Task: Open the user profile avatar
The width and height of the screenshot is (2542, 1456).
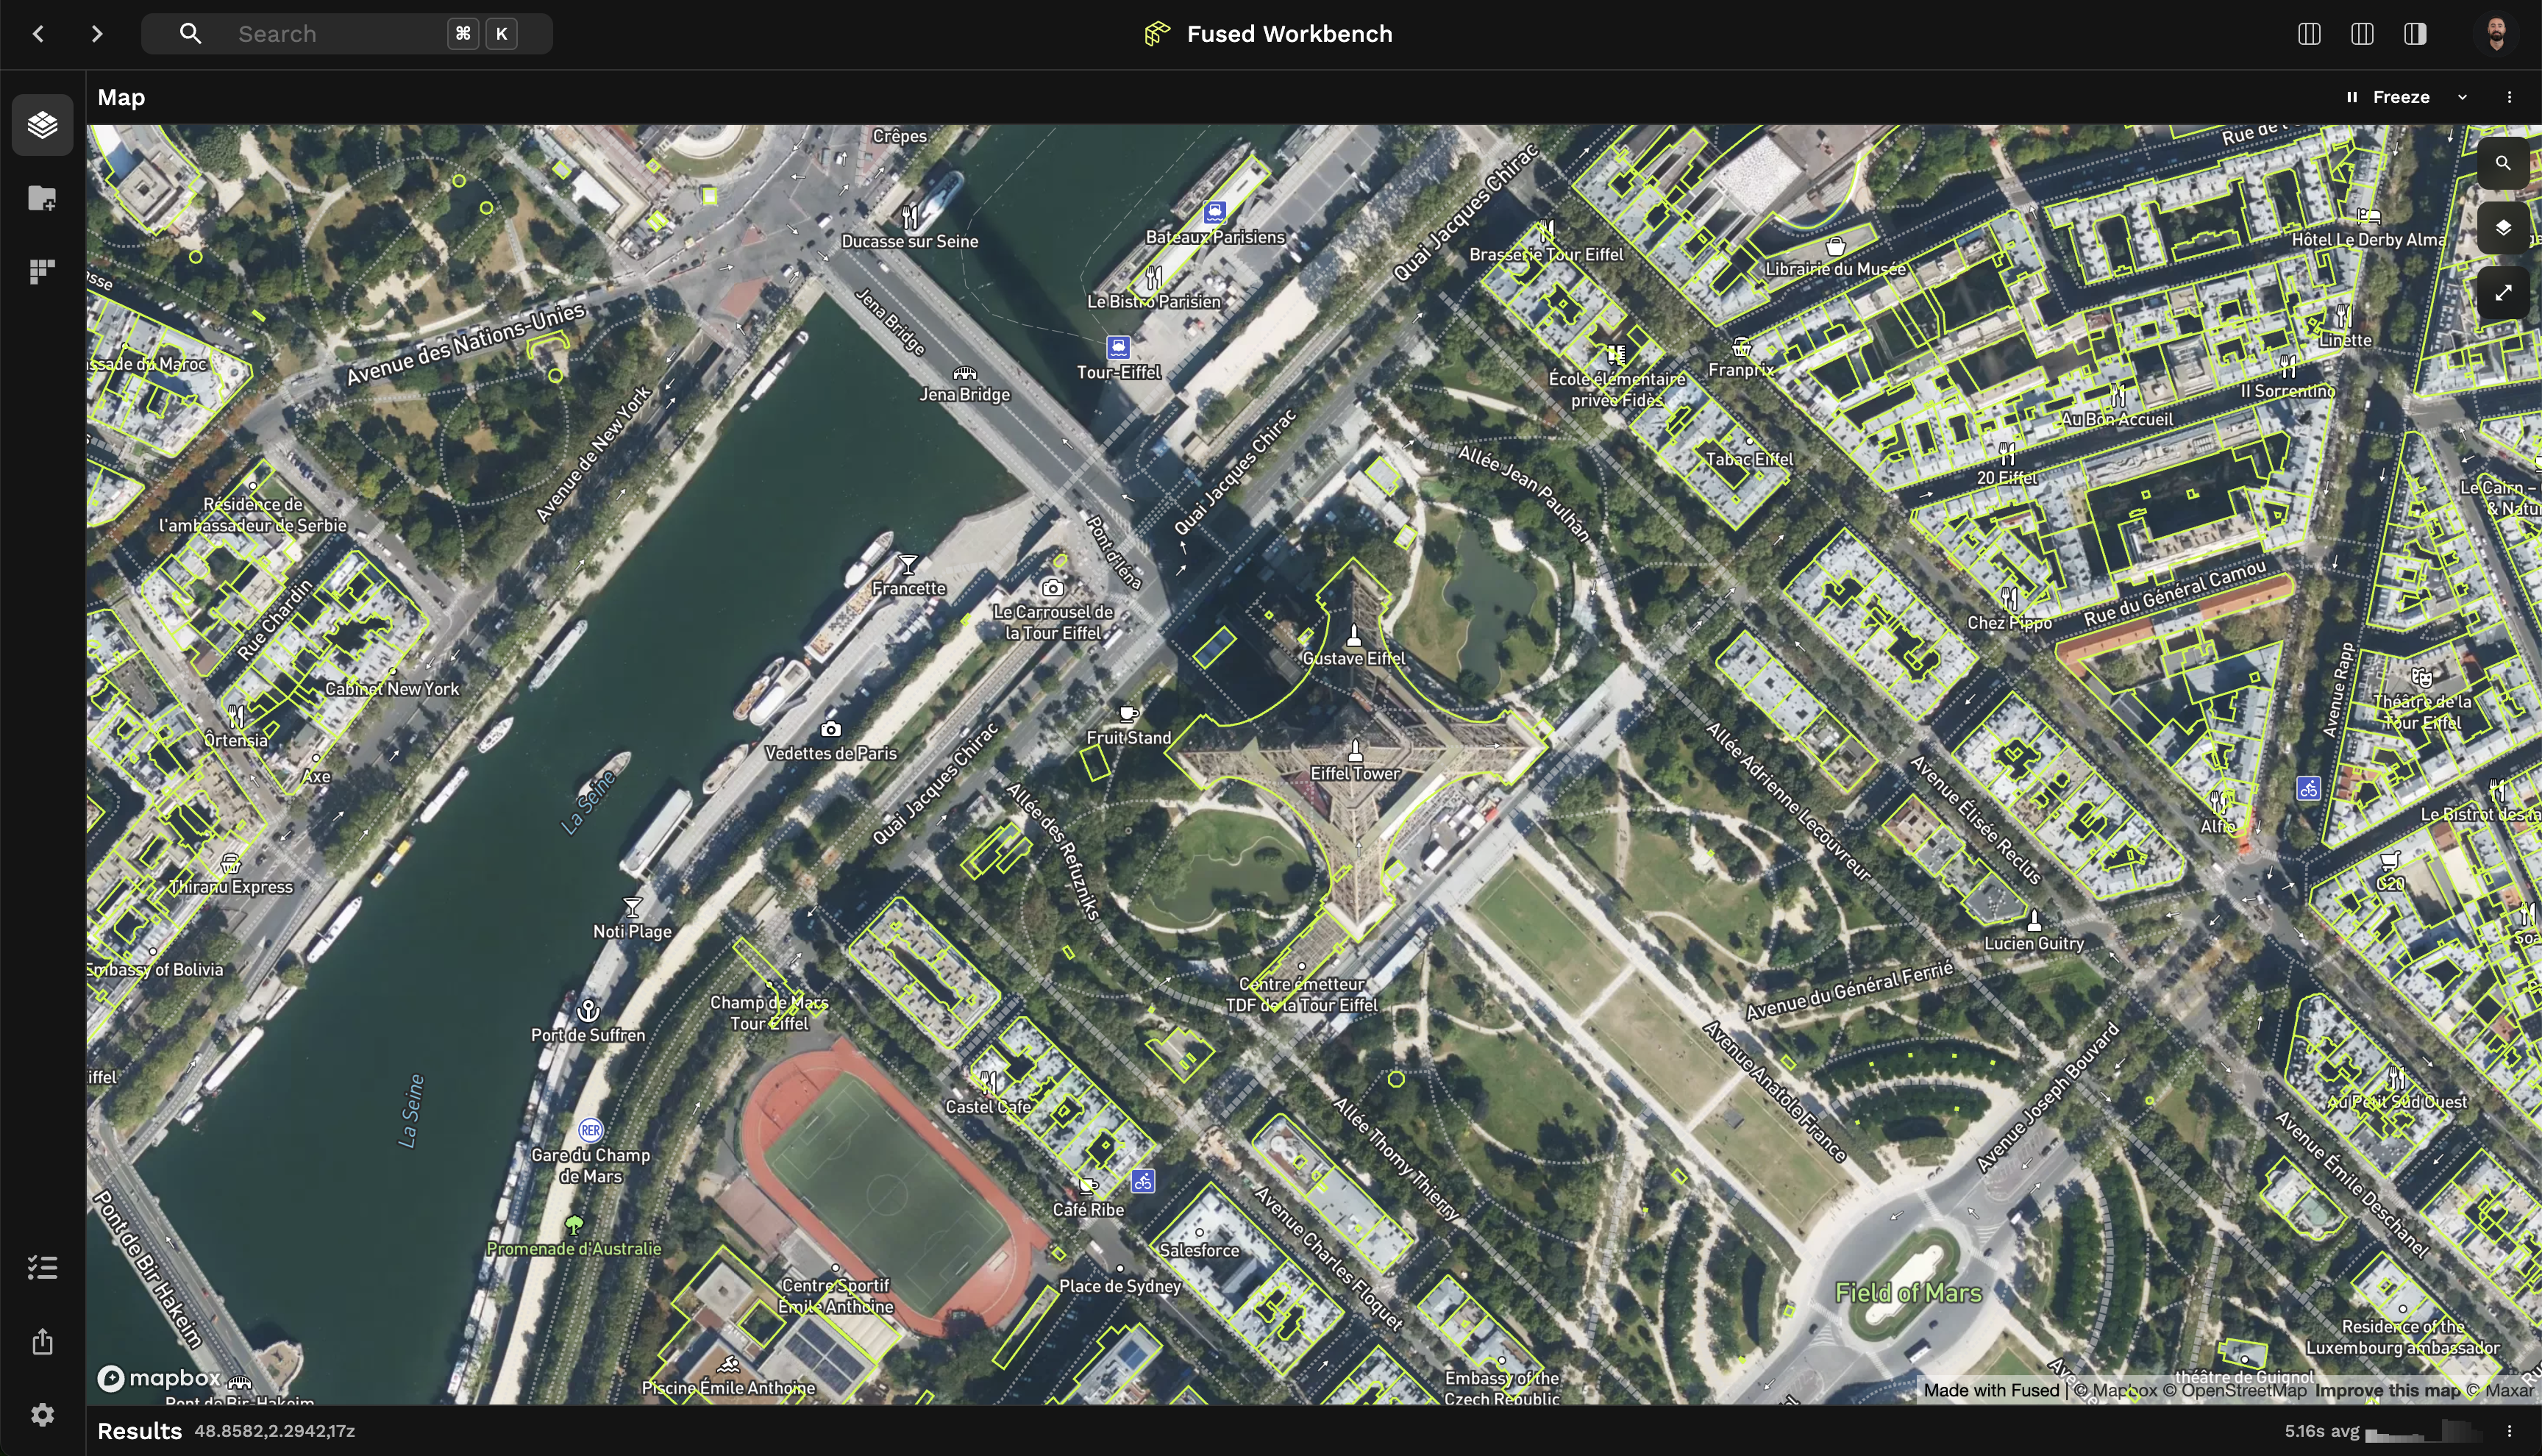Action: click(2497, 34)
